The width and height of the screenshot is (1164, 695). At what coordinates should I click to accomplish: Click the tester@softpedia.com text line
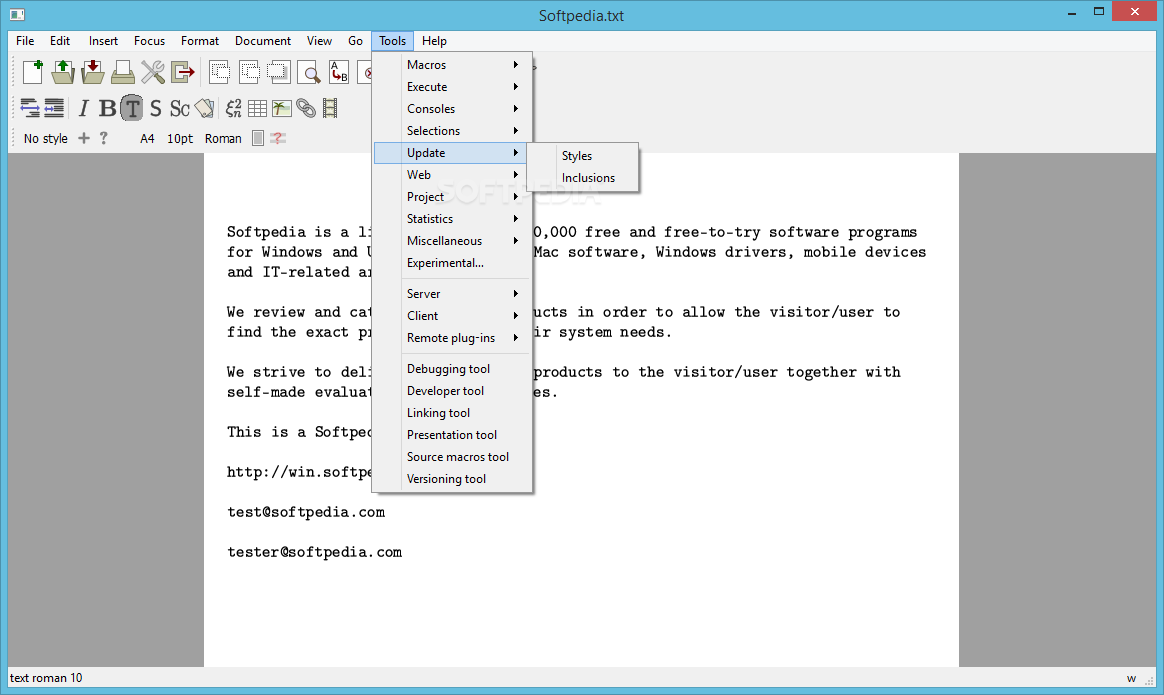tap(314, 552)
